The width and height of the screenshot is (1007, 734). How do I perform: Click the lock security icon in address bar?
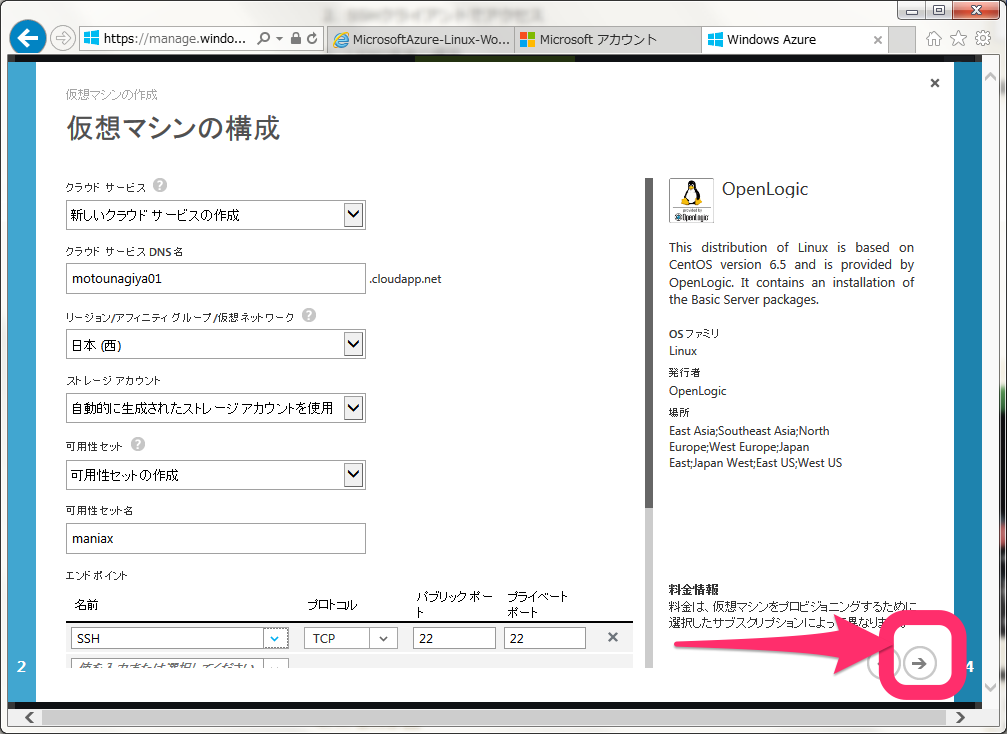pos(296,39)
